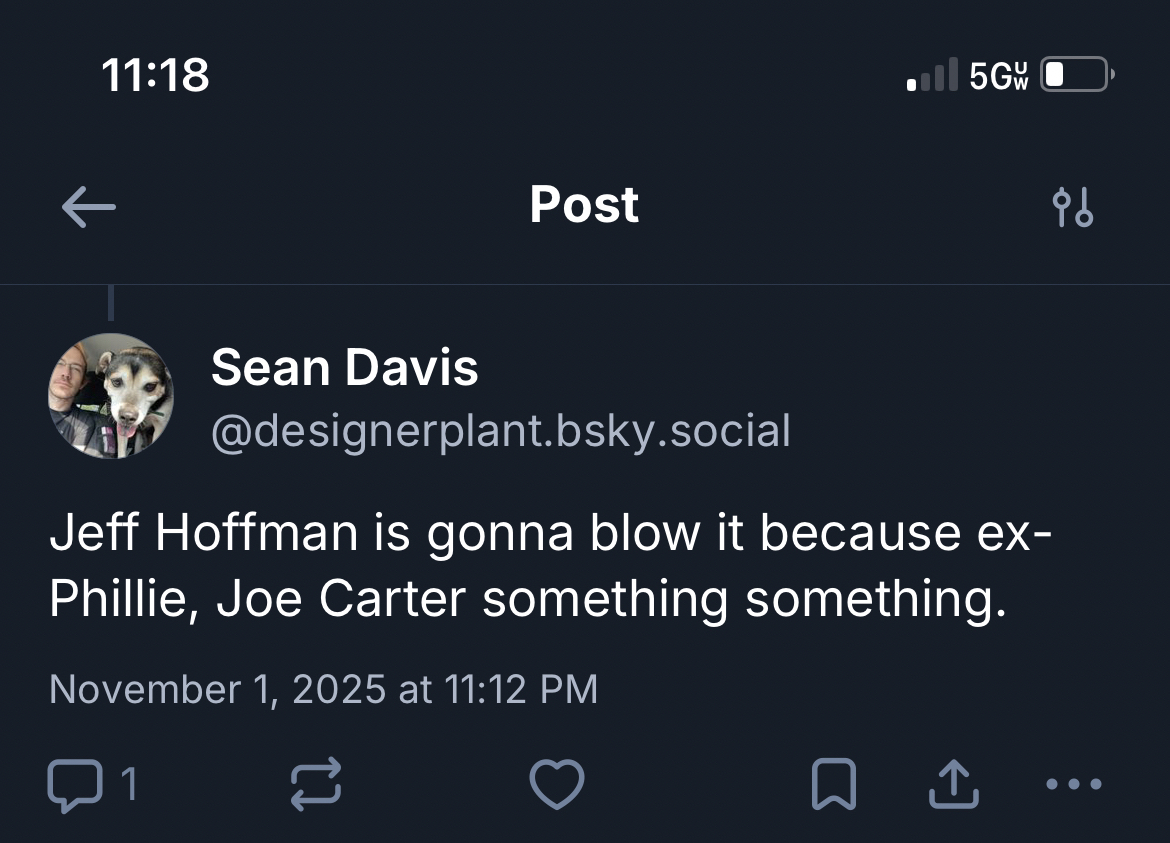Screen dimensions: 1170x843
Task: Tap the reply count number 1
Action: point(128,784)
